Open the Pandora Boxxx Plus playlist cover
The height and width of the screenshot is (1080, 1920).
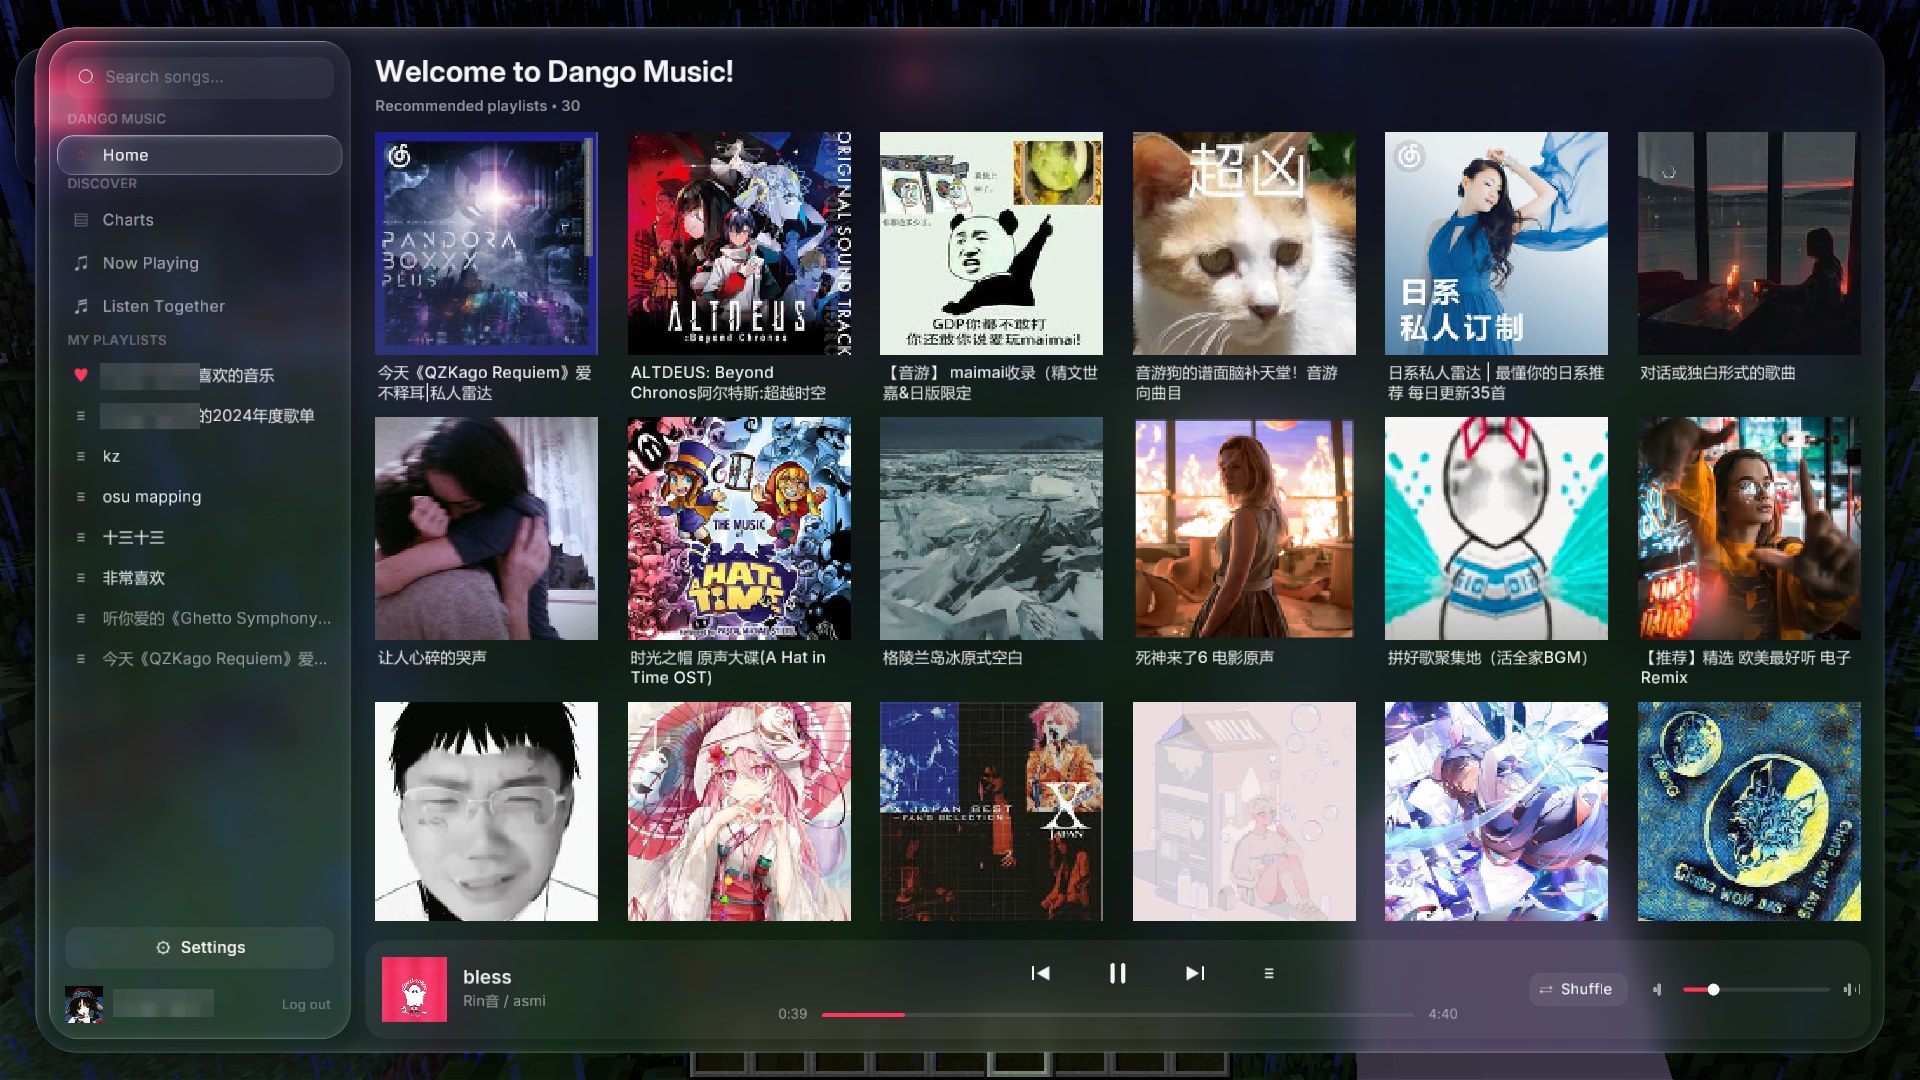486,243
